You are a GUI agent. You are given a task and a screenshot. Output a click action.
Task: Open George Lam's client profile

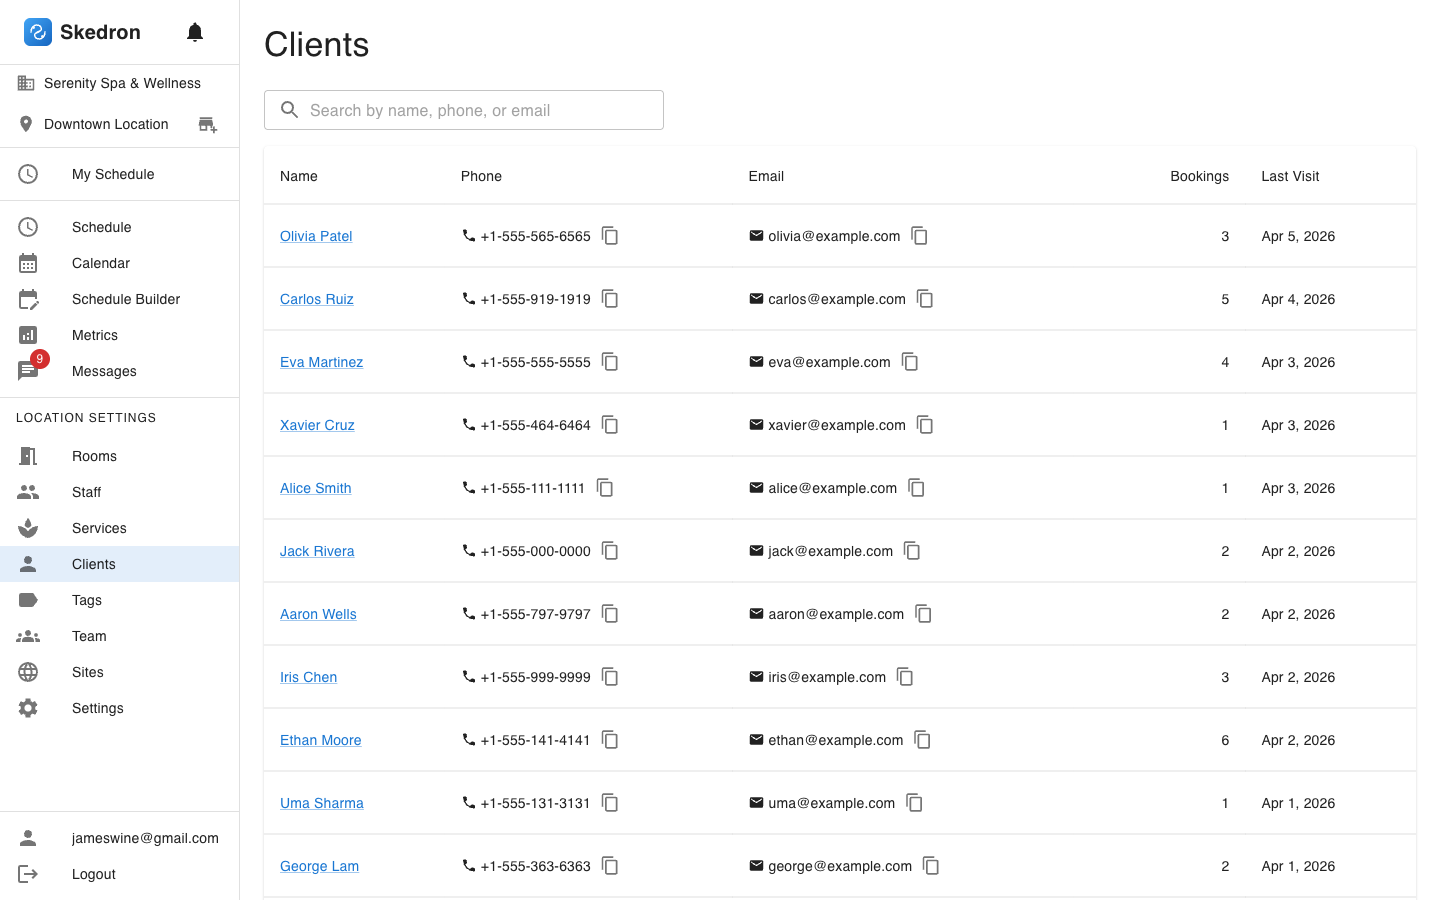(319, 866)
